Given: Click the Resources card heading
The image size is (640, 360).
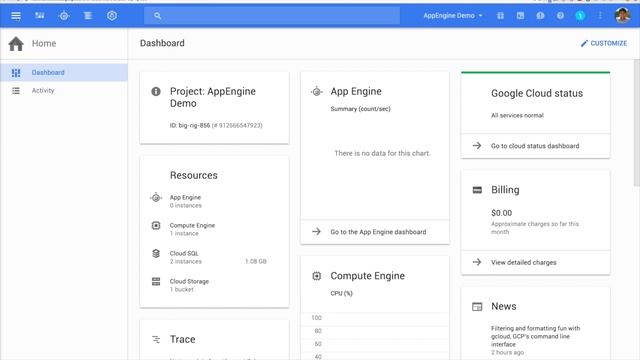Looking at the screenshot, I should tap(193, 176).
